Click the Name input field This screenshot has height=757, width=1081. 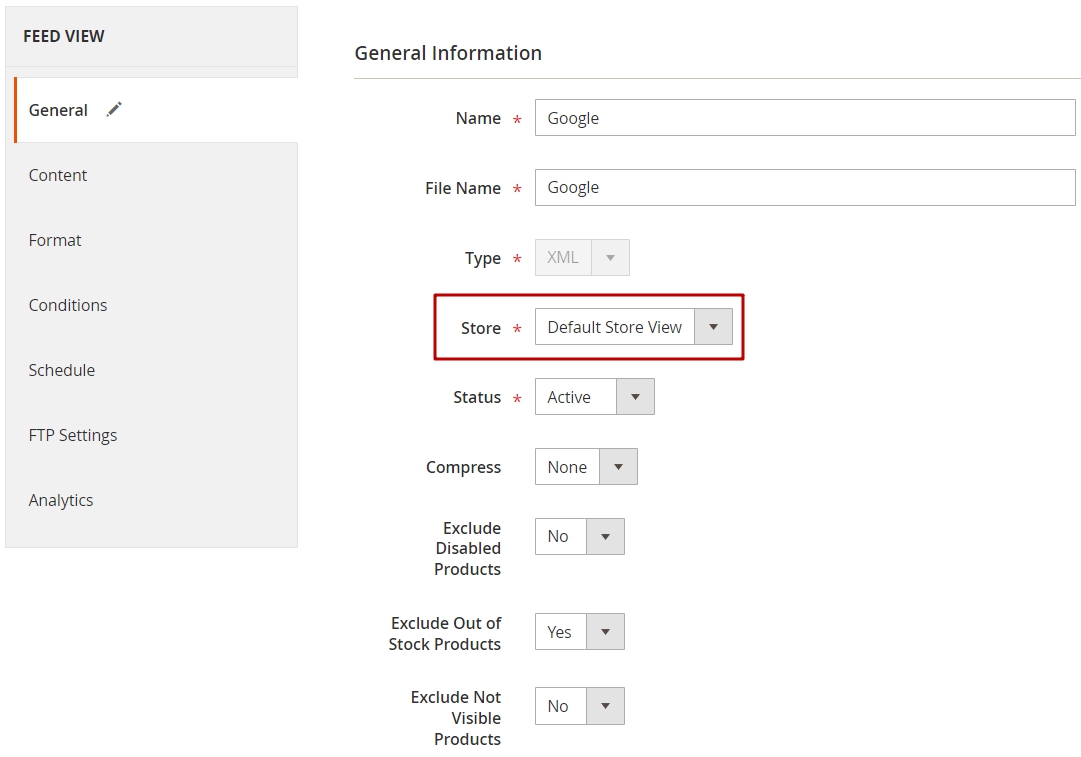coord(805,118)
